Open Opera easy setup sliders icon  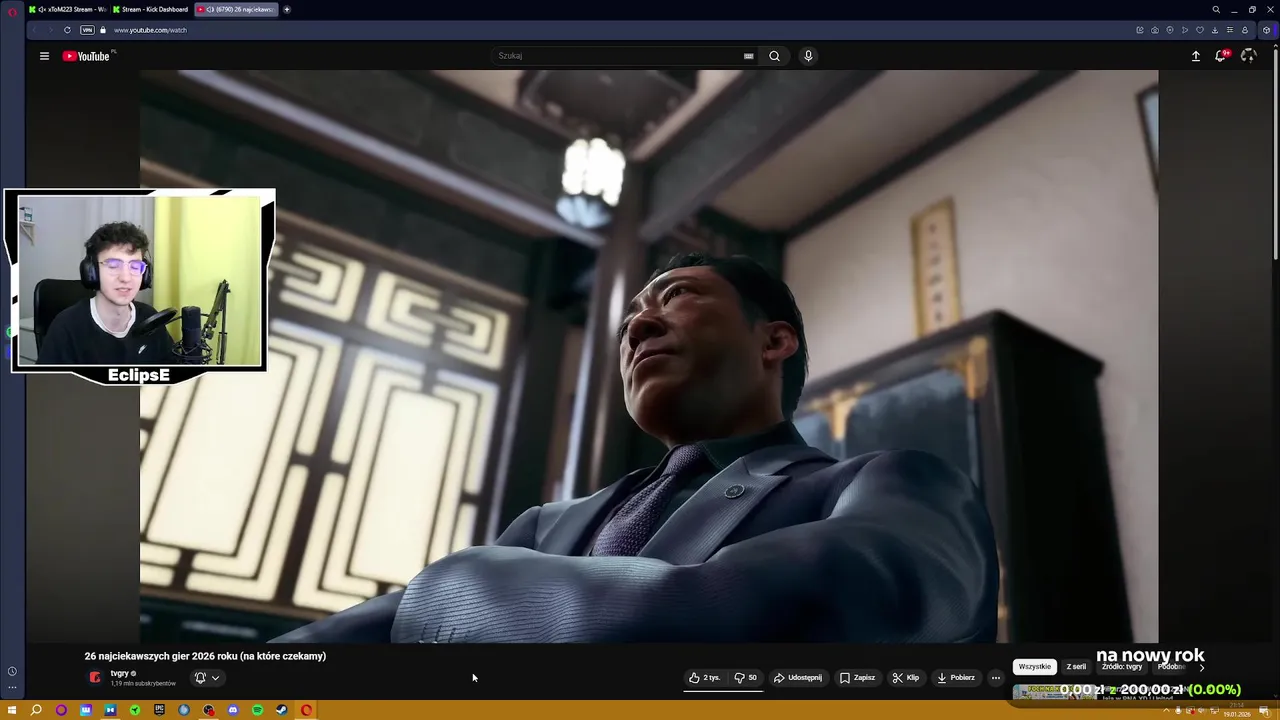click(1230, 30)
